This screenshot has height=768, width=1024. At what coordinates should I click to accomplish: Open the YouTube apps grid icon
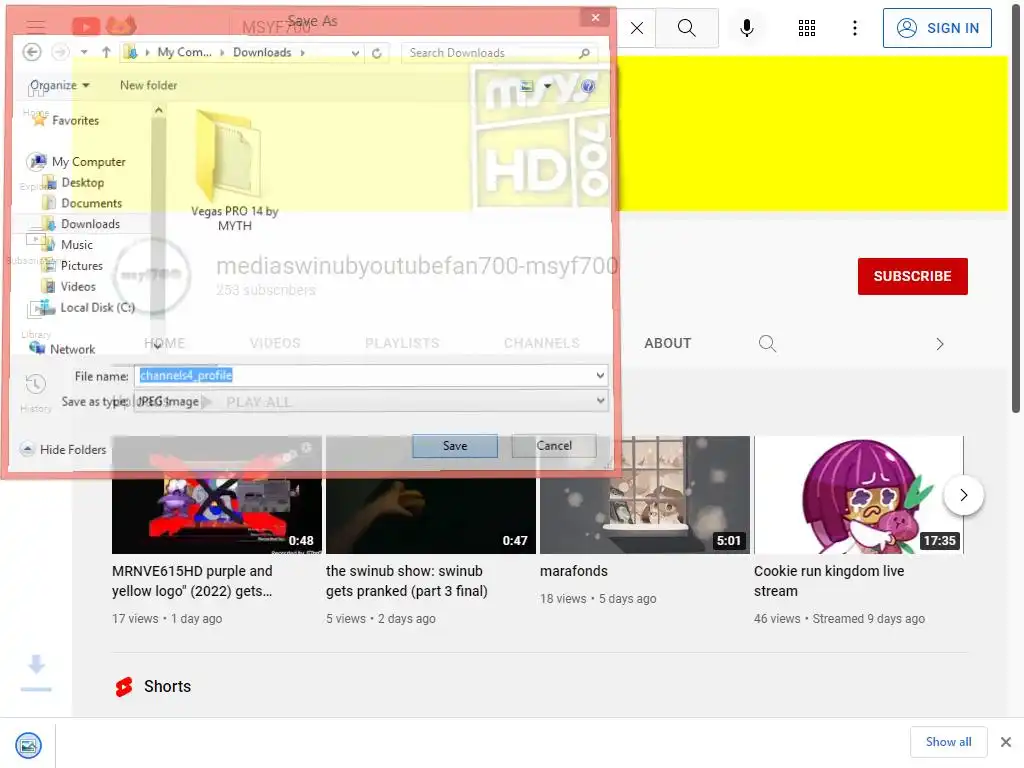807,28
